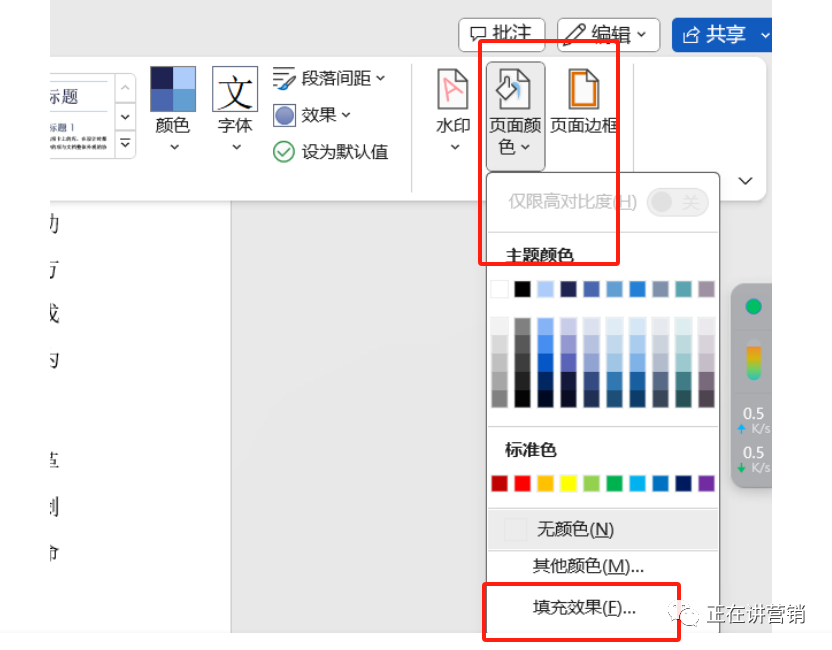Select standard blue swatch

[660, 483]
